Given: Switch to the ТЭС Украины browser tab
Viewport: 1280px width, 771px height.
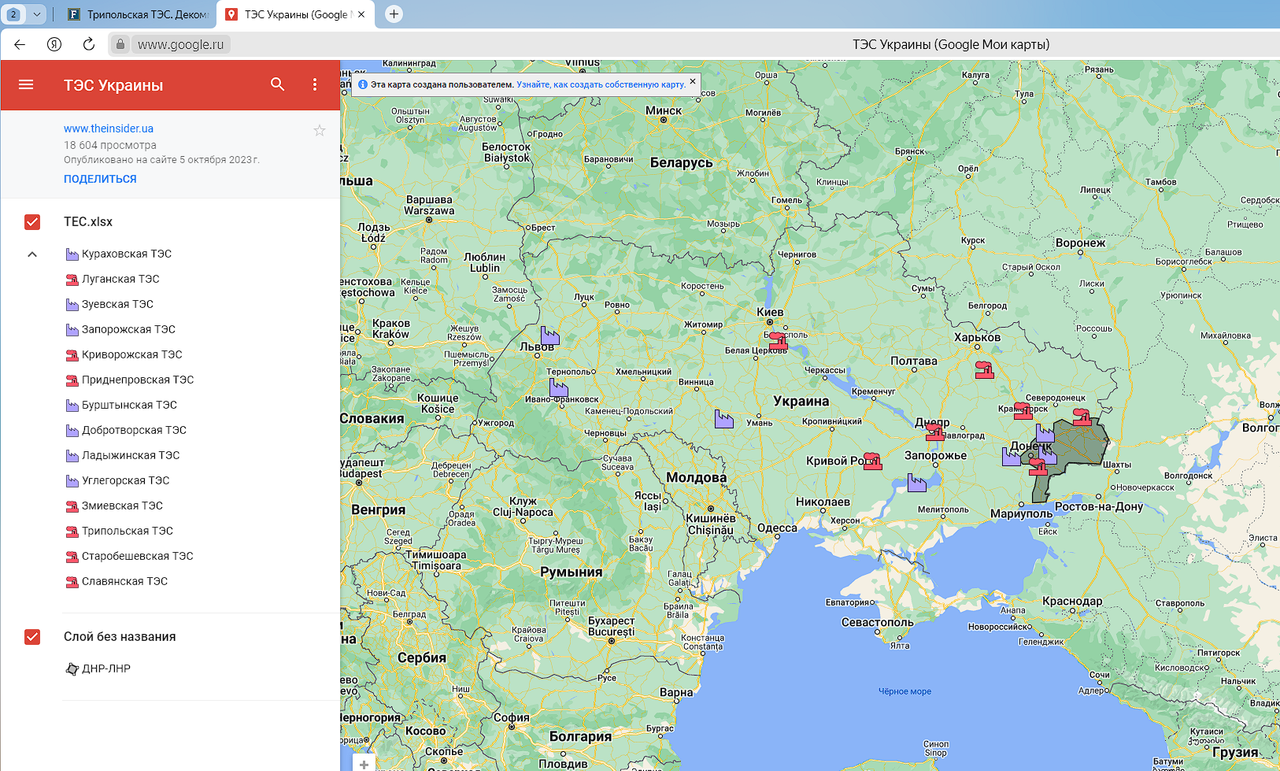Looking at the screenshot, I should 294,14.
